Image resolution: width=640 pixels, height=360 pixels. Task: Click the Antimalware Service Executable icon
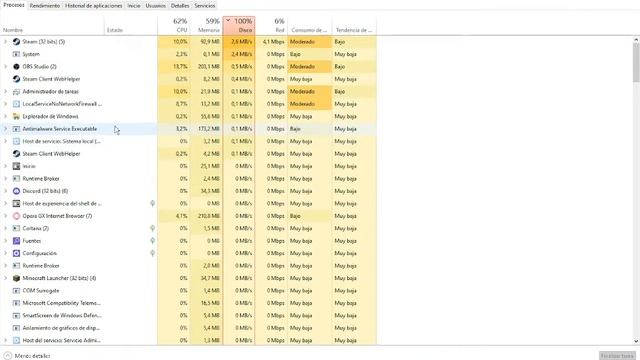click(x=16, y=129)
